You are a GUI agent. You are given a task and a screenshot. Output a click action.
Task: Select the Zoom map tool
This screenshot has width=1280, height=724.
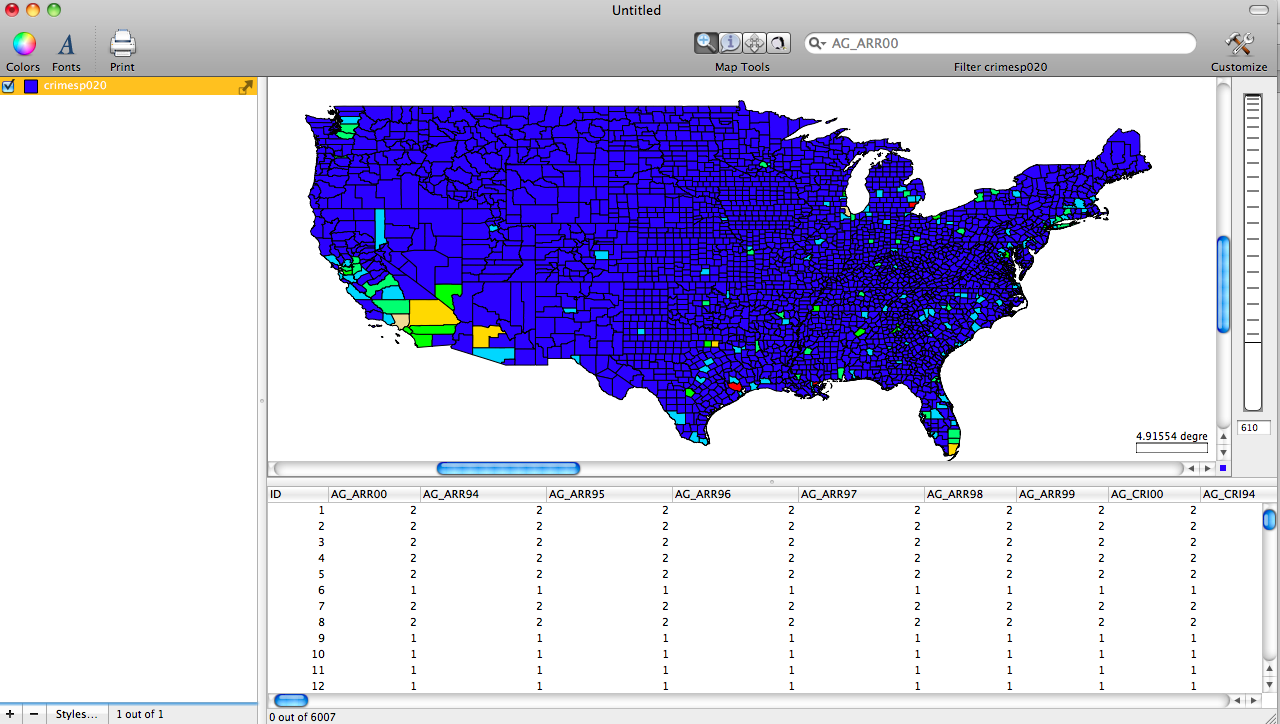pos(706,42)
